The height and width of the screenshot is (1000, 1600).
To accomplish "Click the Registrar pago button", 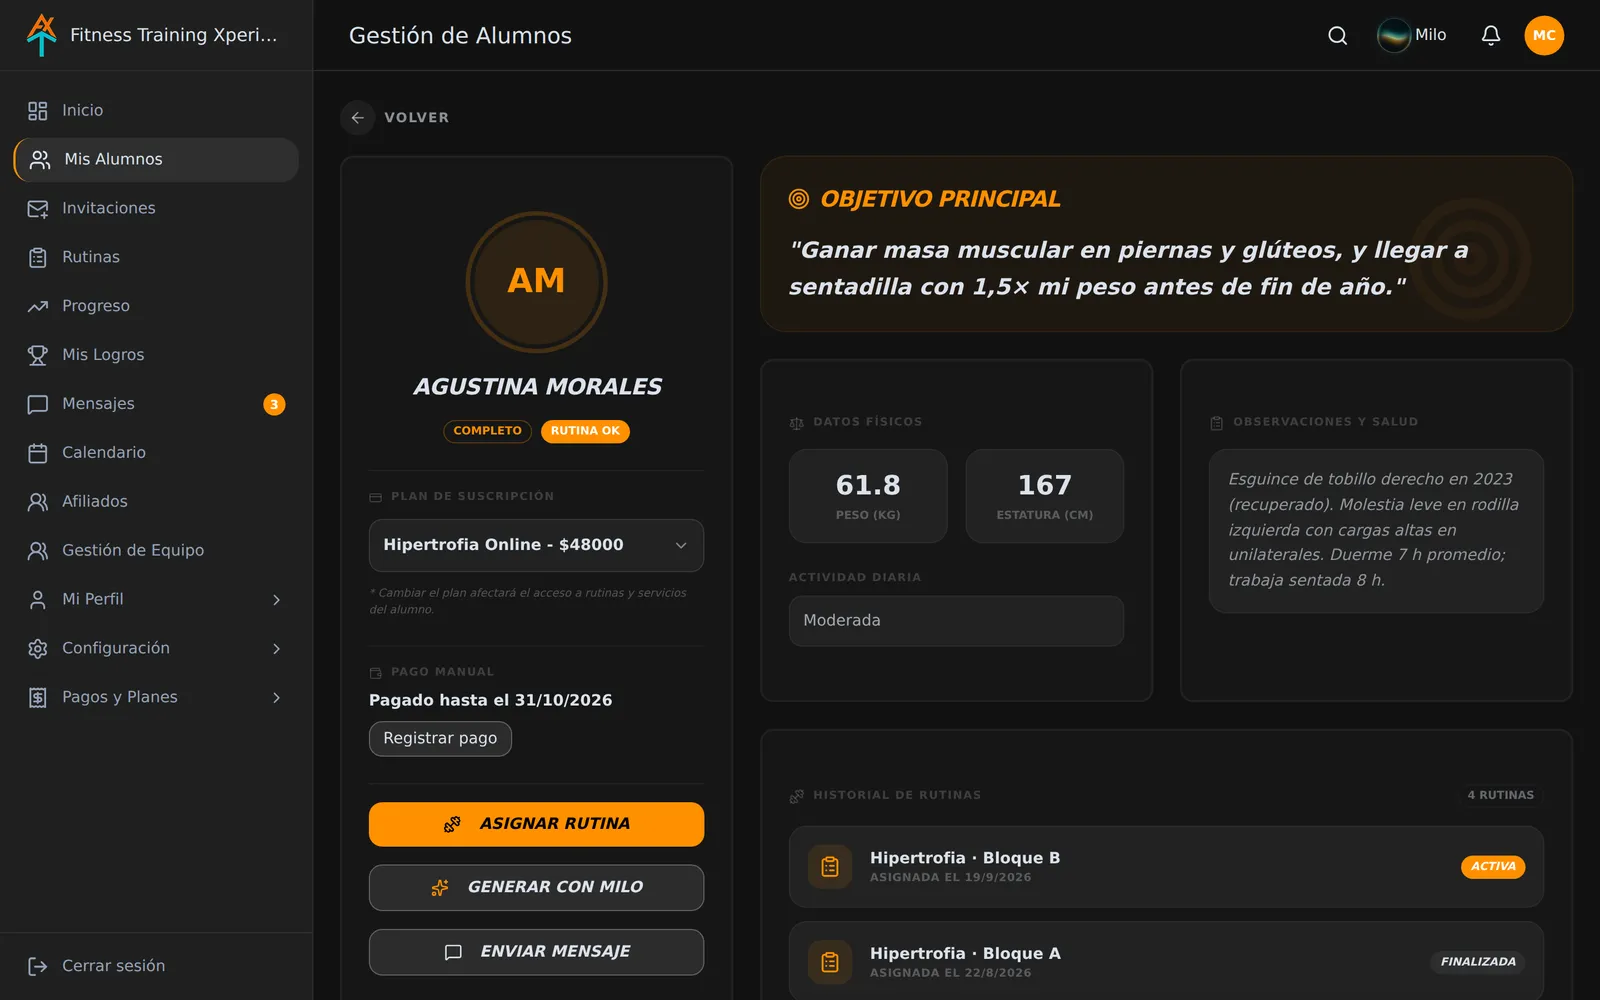I will point(440,739).
